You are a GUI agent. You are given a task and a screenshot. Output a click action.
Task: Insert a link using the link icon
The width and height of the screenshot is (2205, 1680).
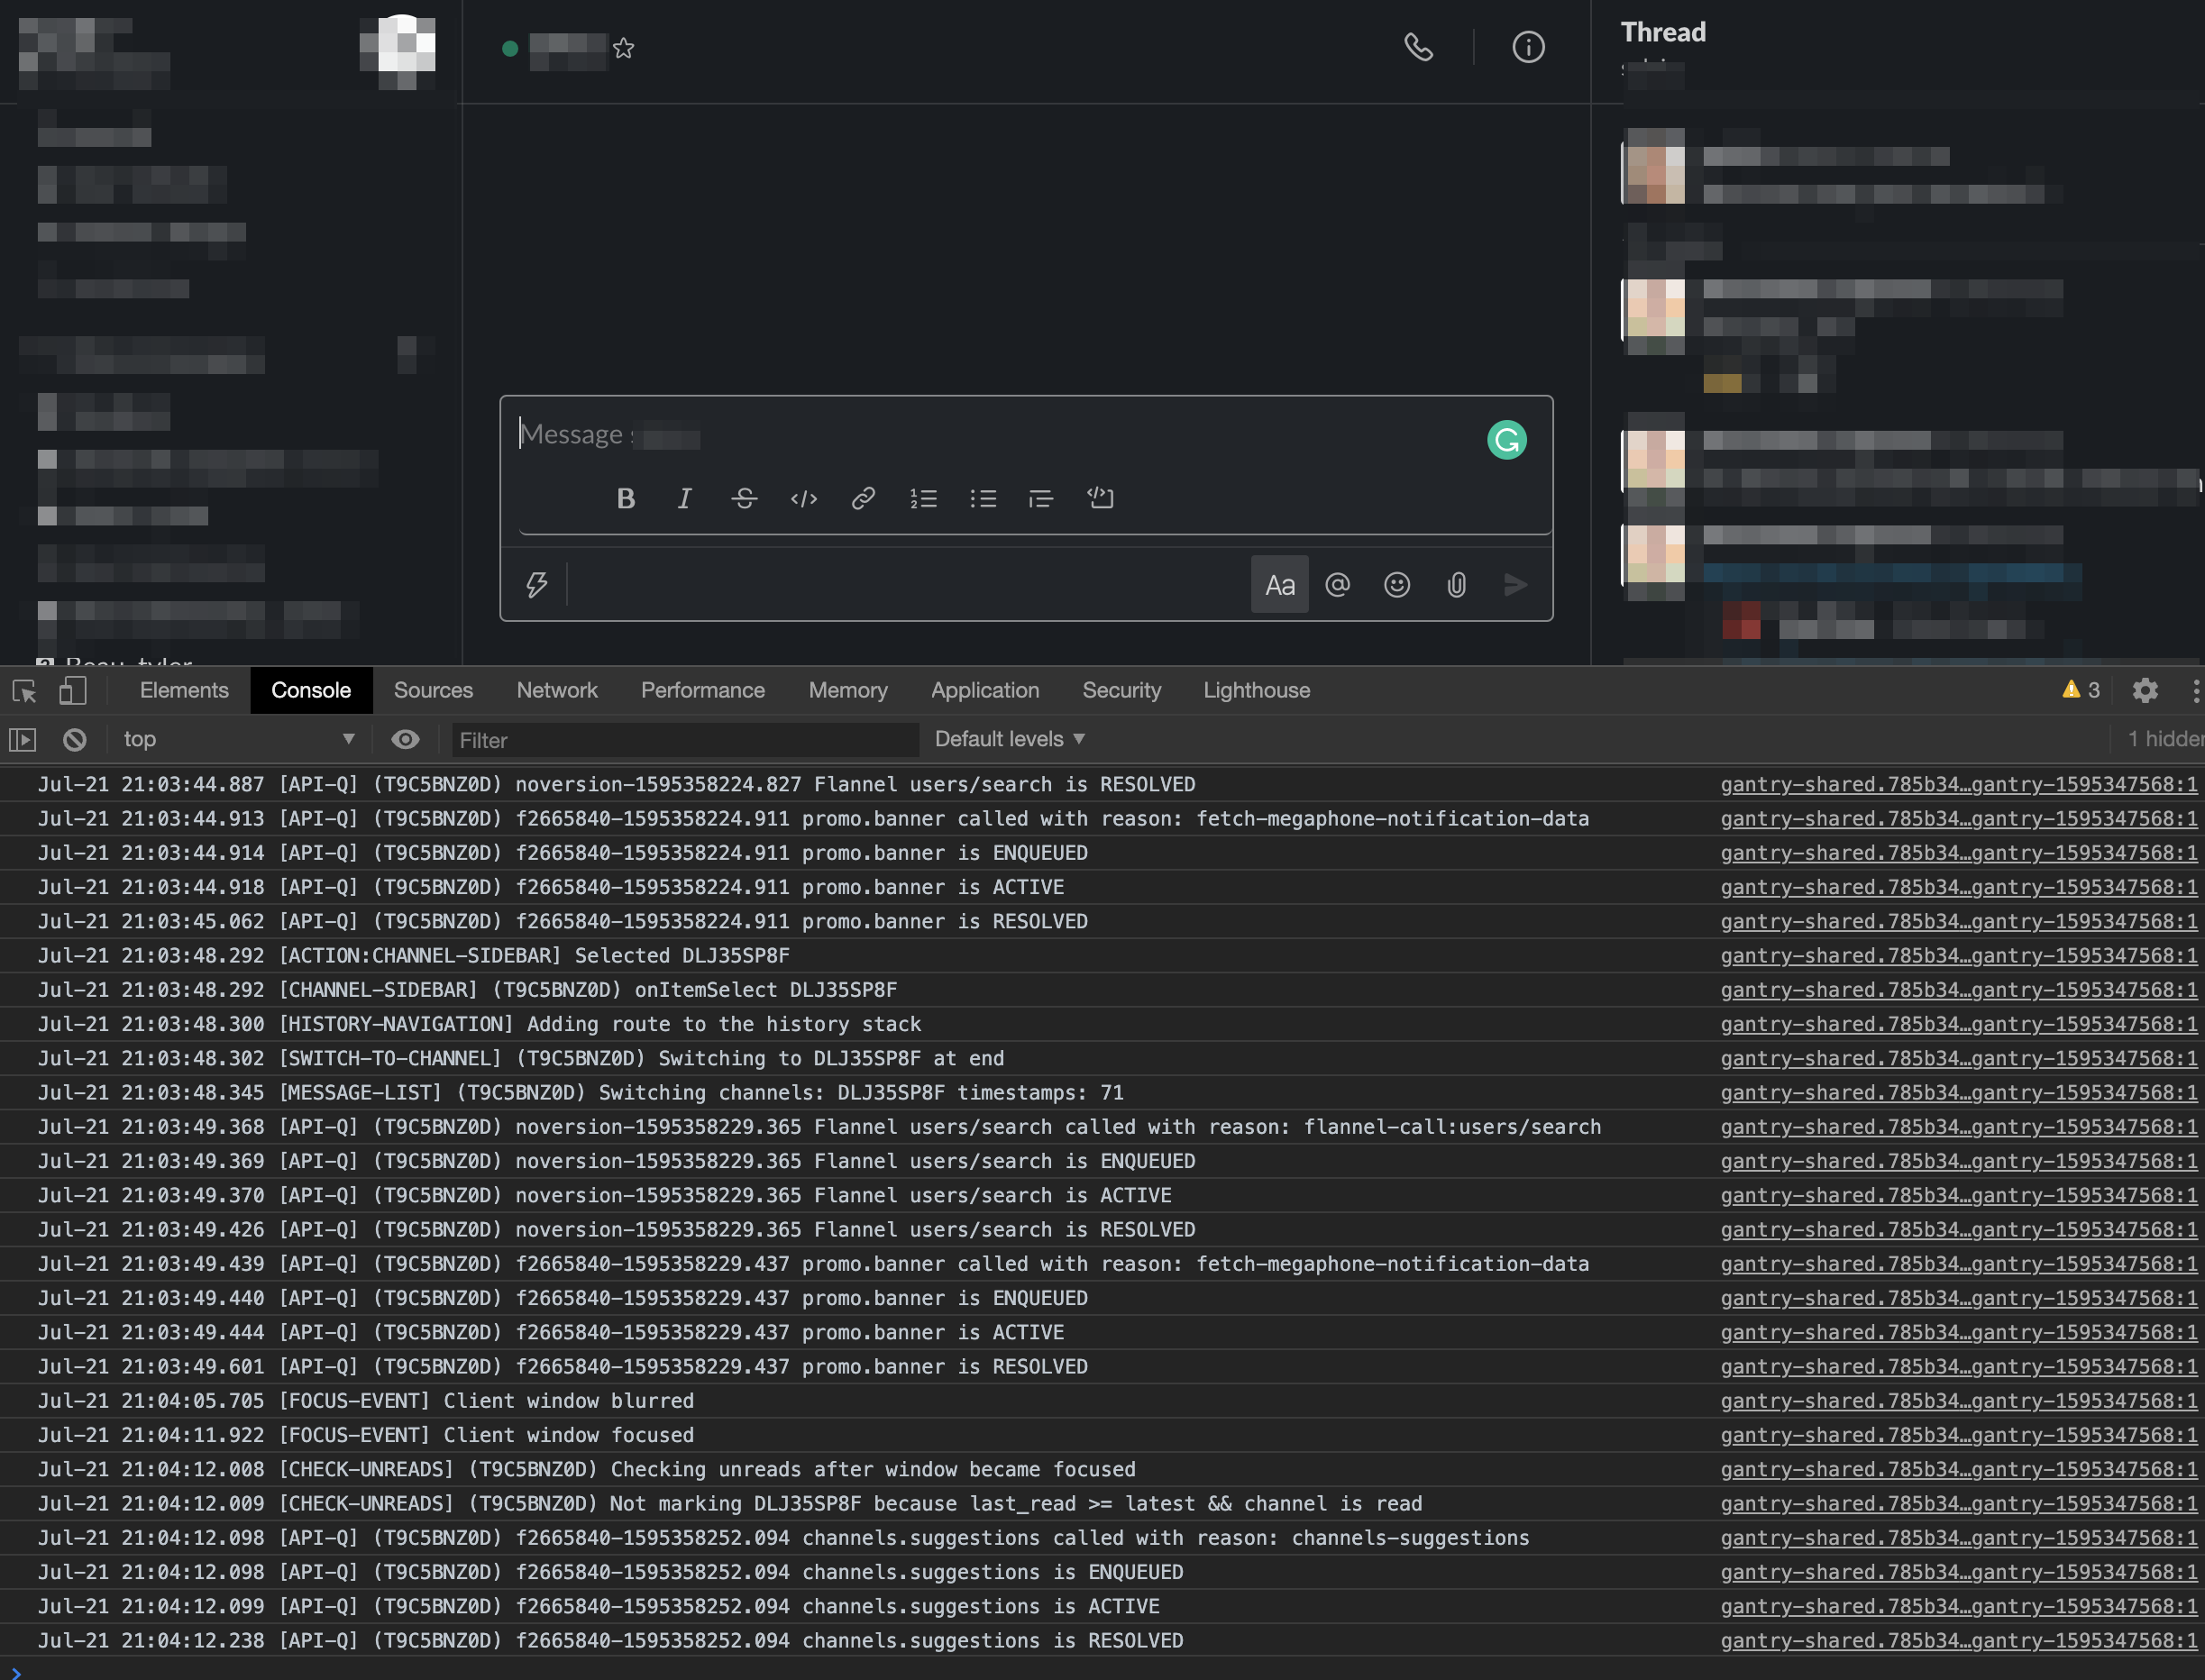(863, 498)
